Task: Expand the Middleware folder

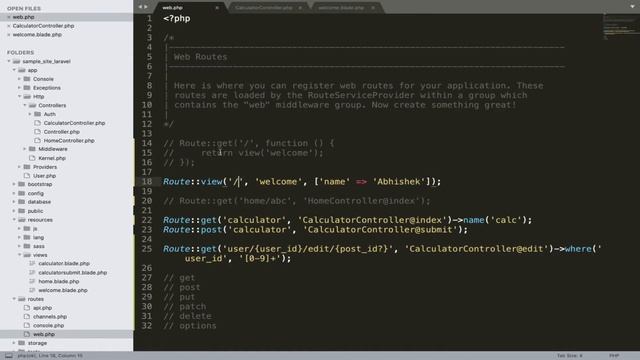Action: click(24, 149)
